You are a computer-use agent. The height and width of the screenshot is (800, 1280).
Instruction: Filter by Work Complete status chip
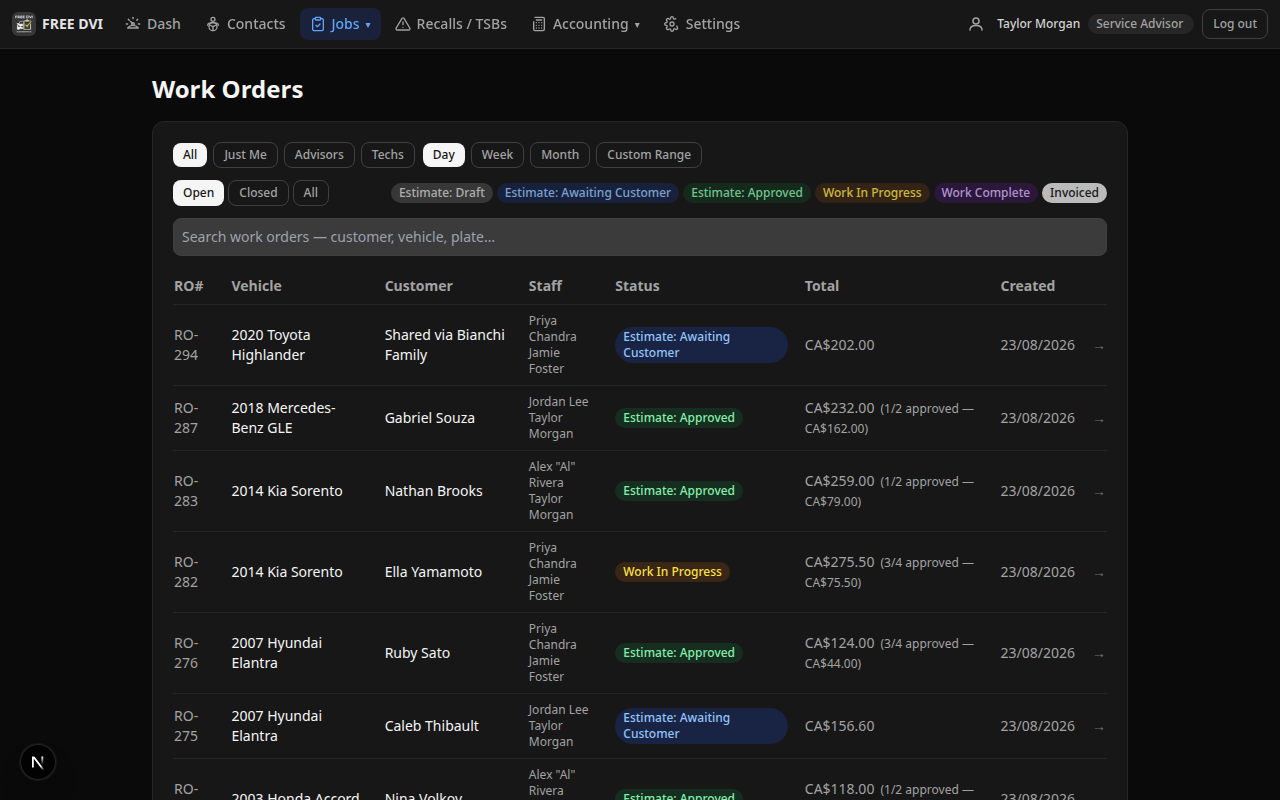pos(985,193)
